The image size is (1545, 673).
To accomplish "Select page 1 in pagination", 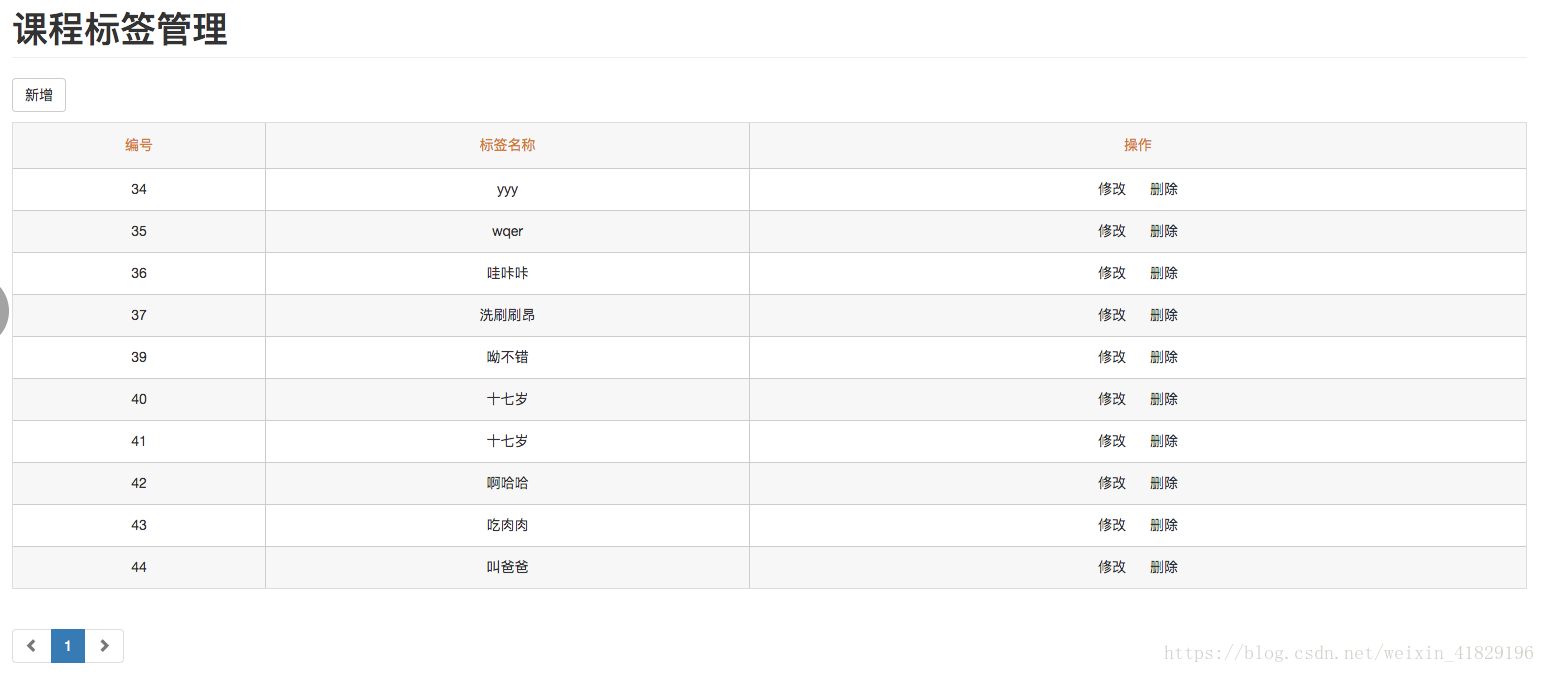I will click(x=68, y=646).
